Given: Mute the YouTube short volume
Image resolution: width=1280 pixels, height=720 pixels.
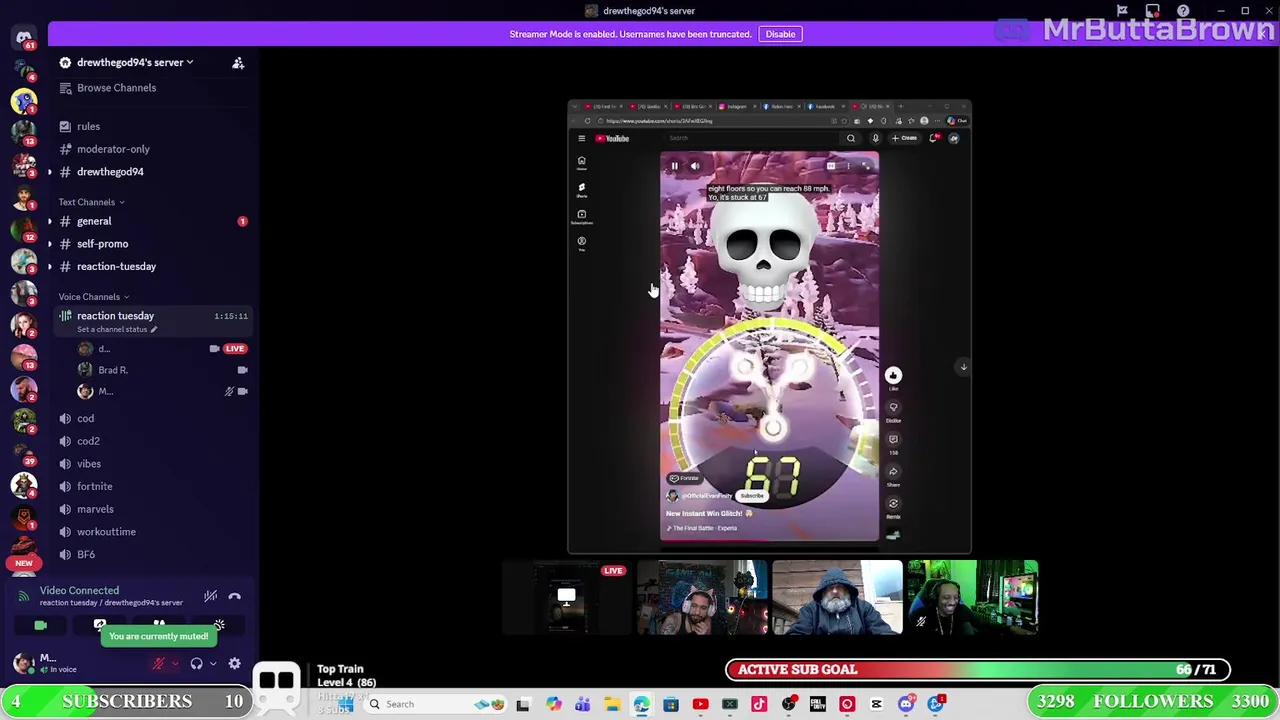Looking at the screenshot, I should point(695,166).
